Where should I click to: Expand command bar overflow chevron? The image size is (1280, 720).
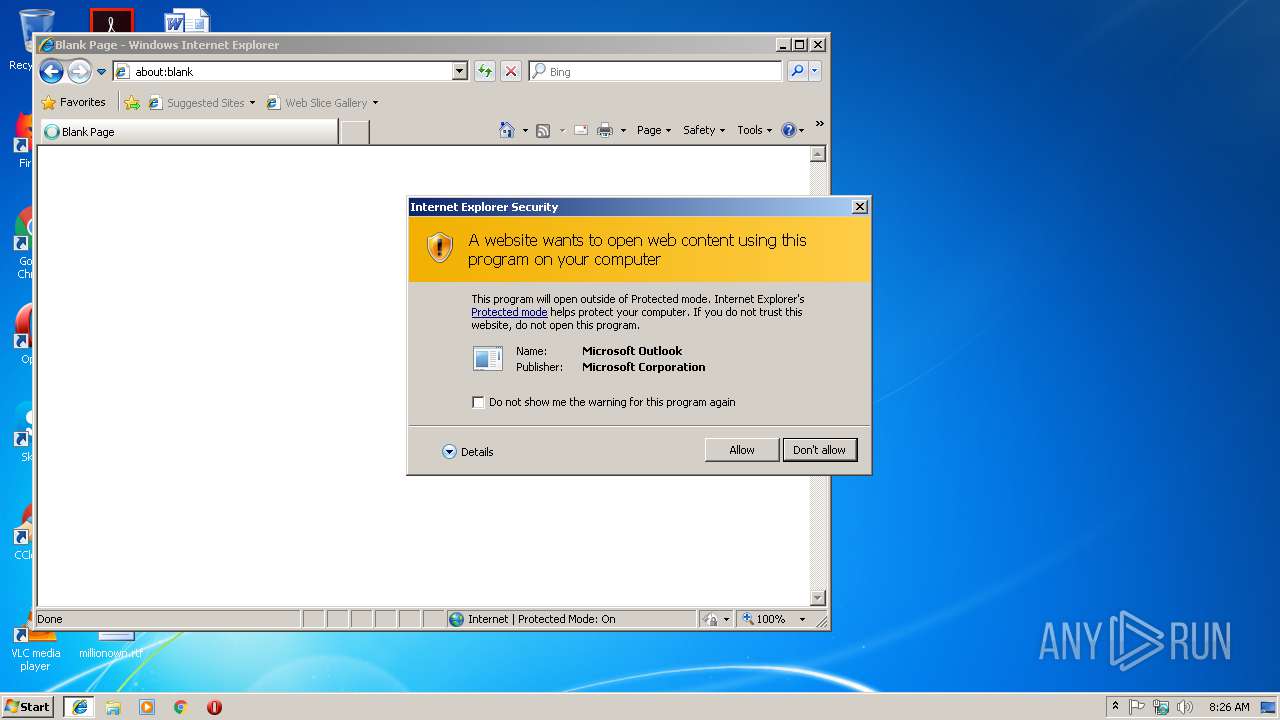pos(820,124)
